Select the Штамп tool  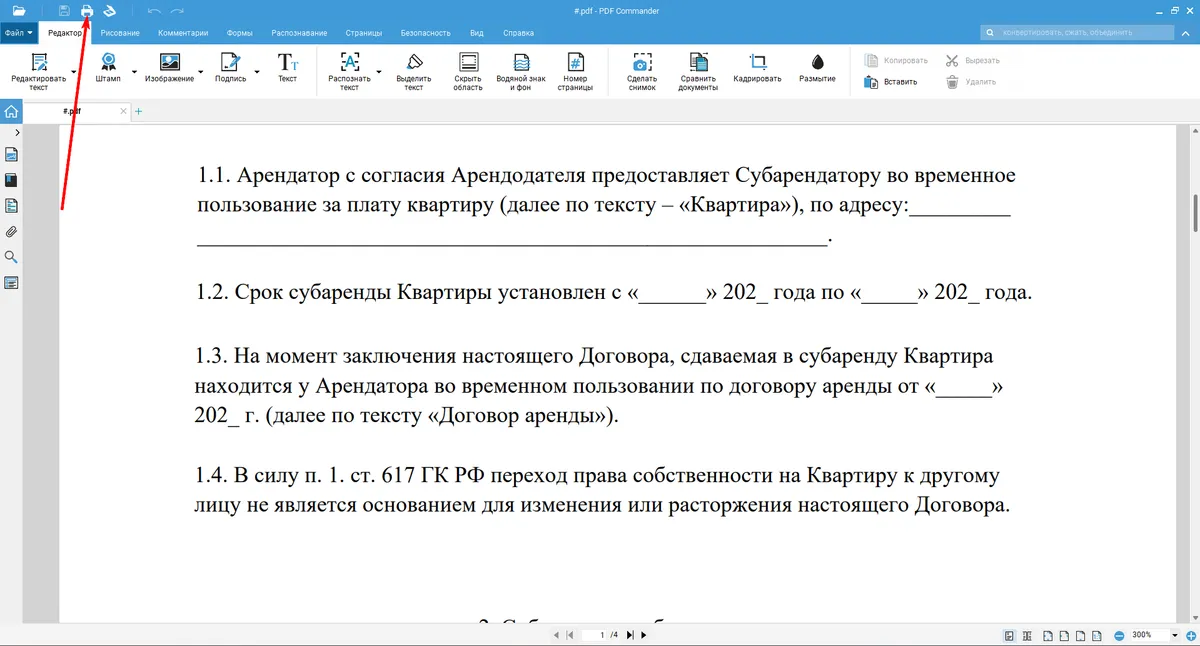click(x=108, y=67)
